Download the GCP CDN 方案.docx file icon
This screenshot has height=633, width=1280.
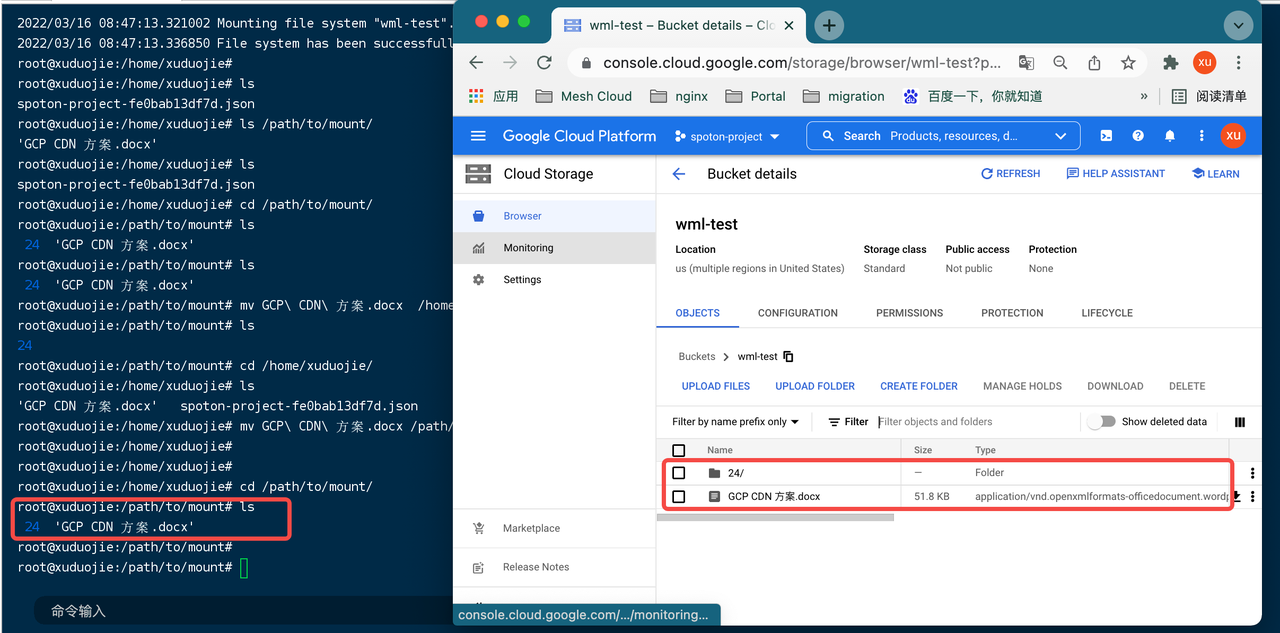click(x=1236, y=496)
